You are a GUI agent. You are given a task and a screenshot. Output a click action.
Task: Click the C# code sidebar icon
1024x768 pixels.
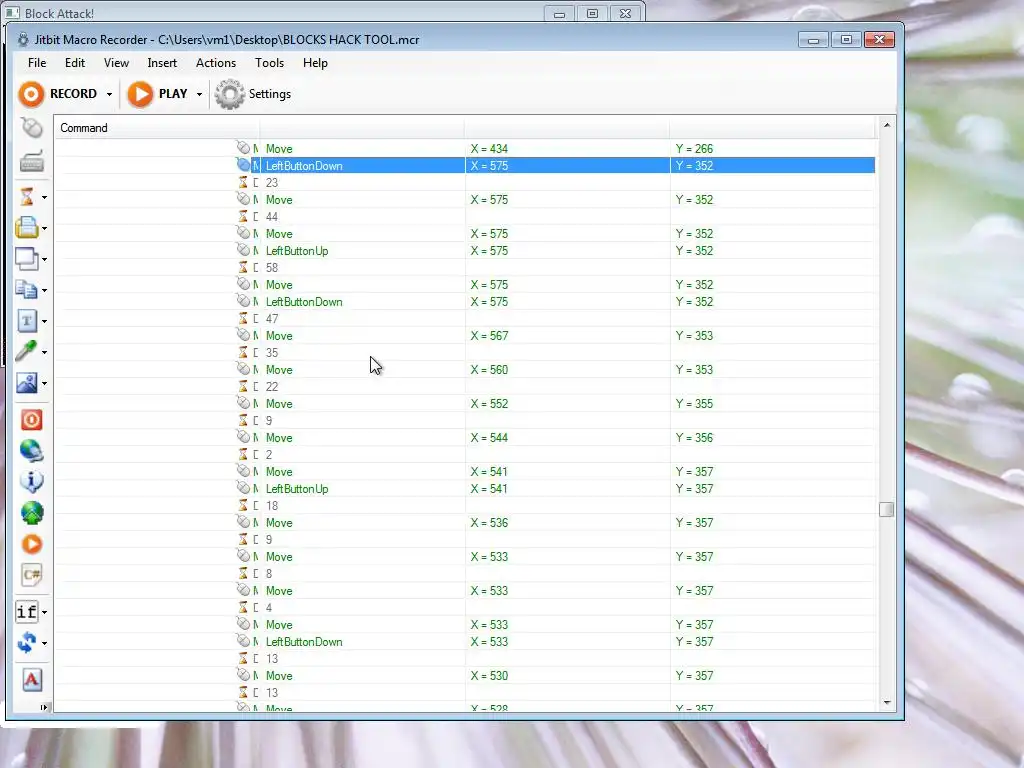(x=31, y=575)
